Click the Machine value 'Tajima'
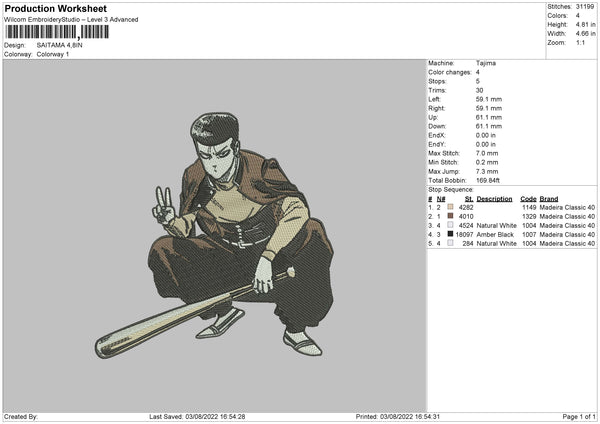The width and height of the screenshot is (600, 424). [x=486, y=63]
